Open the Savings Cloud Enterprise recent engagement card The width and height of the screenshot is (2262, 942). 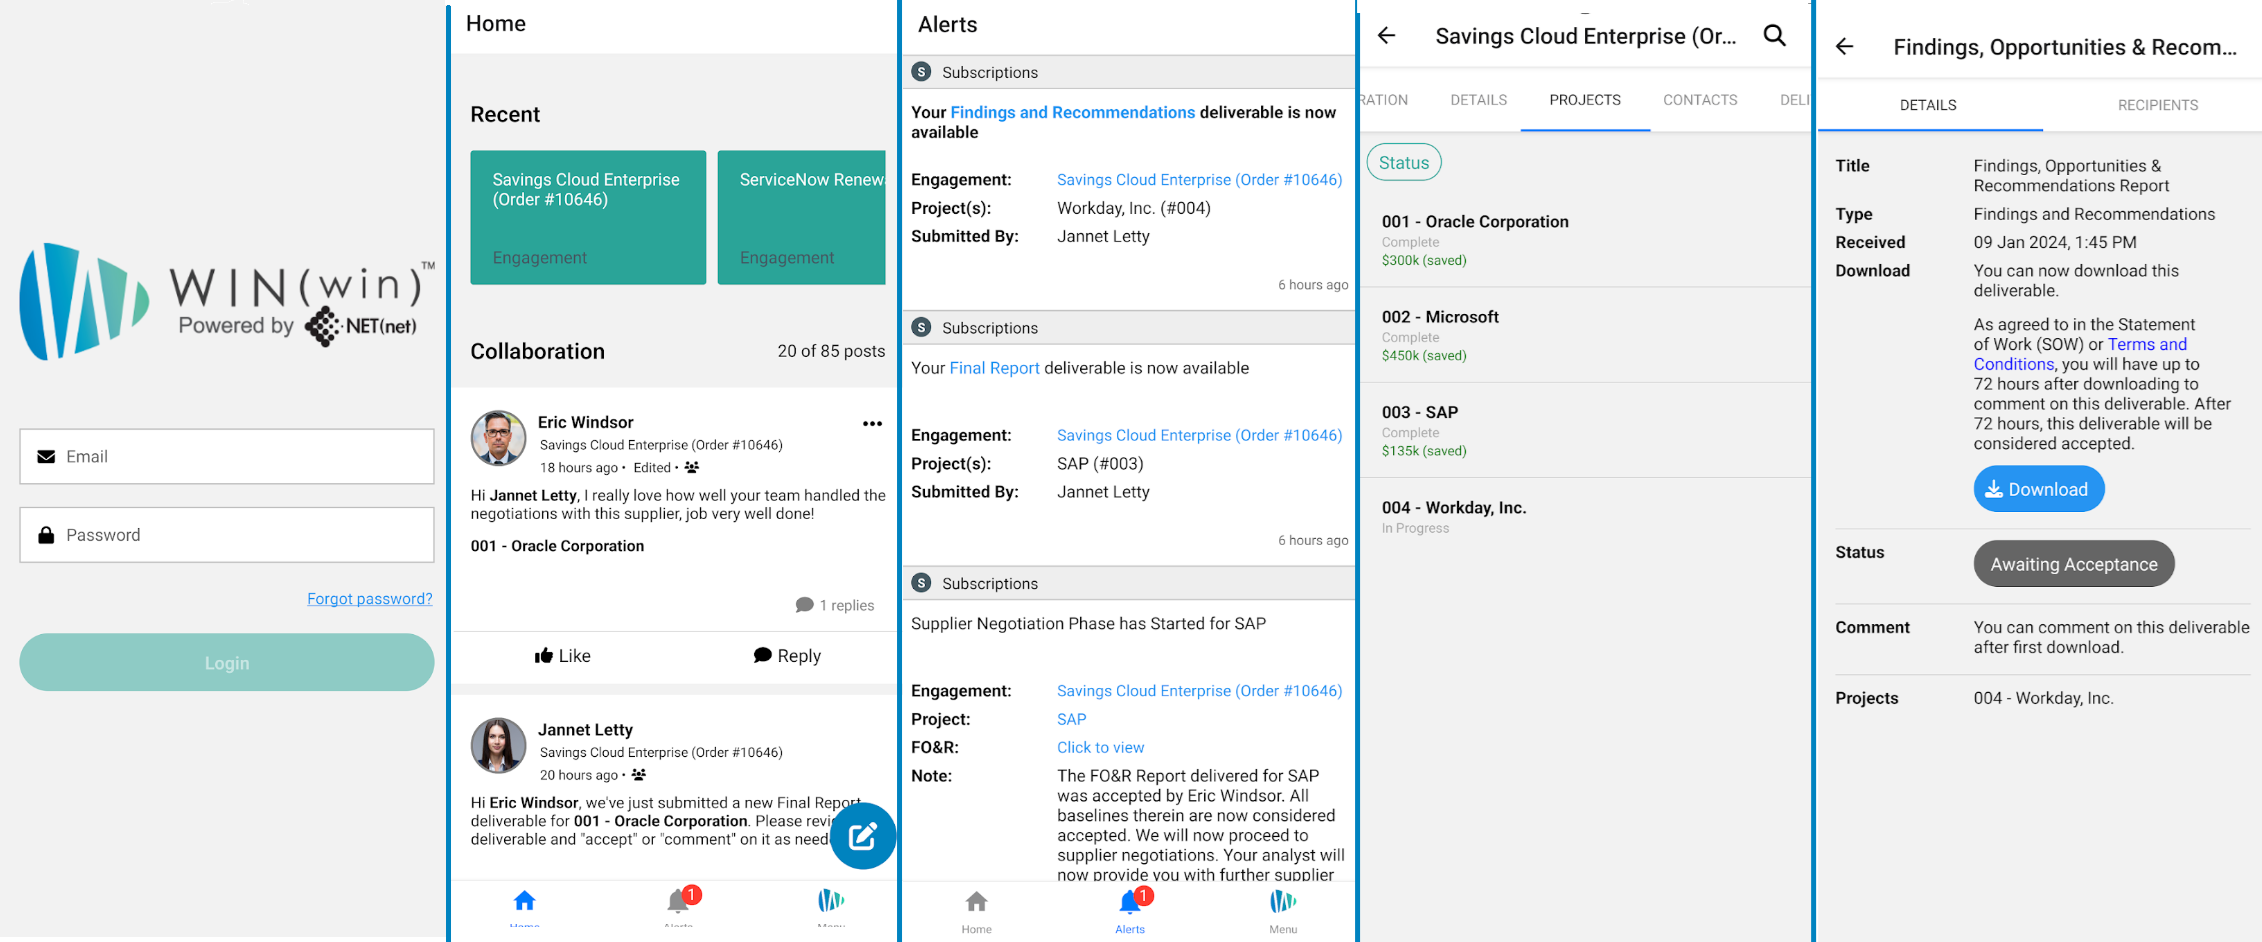(588, 218)
